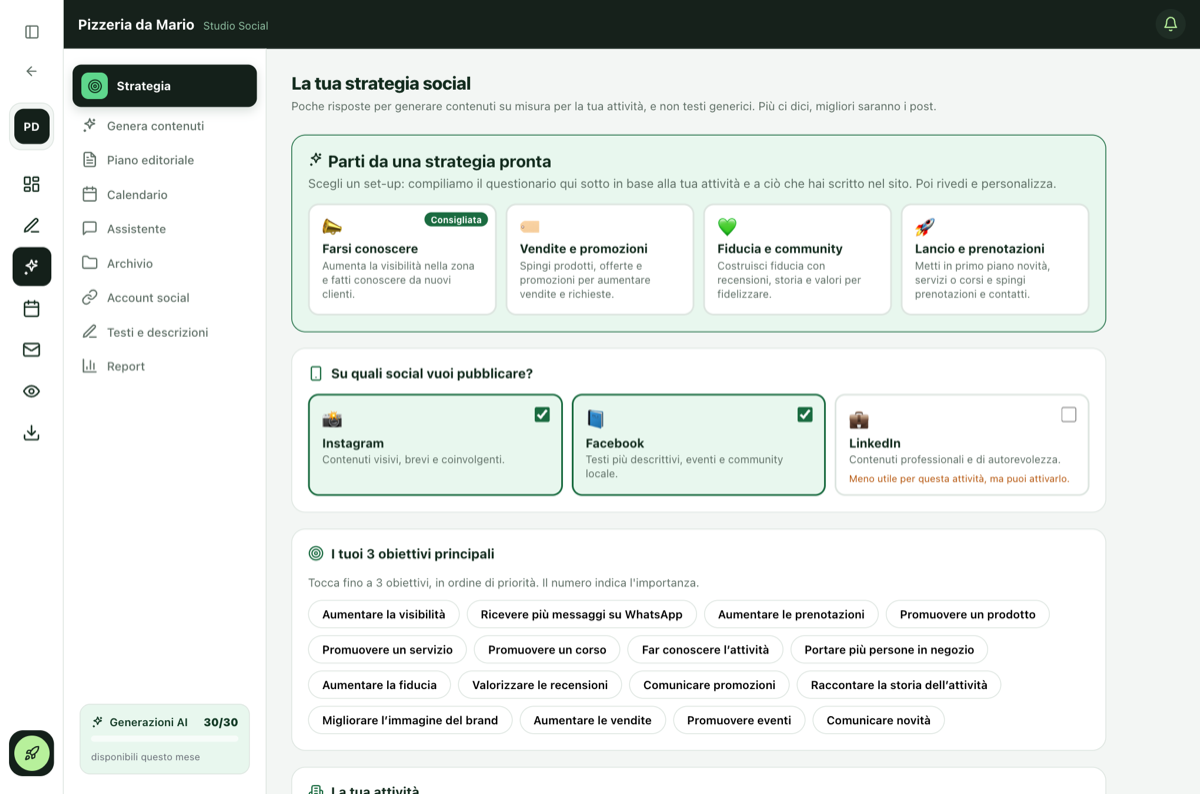Open Report menu item
This screenshot has width=1200, height=794.
point(165,366)
